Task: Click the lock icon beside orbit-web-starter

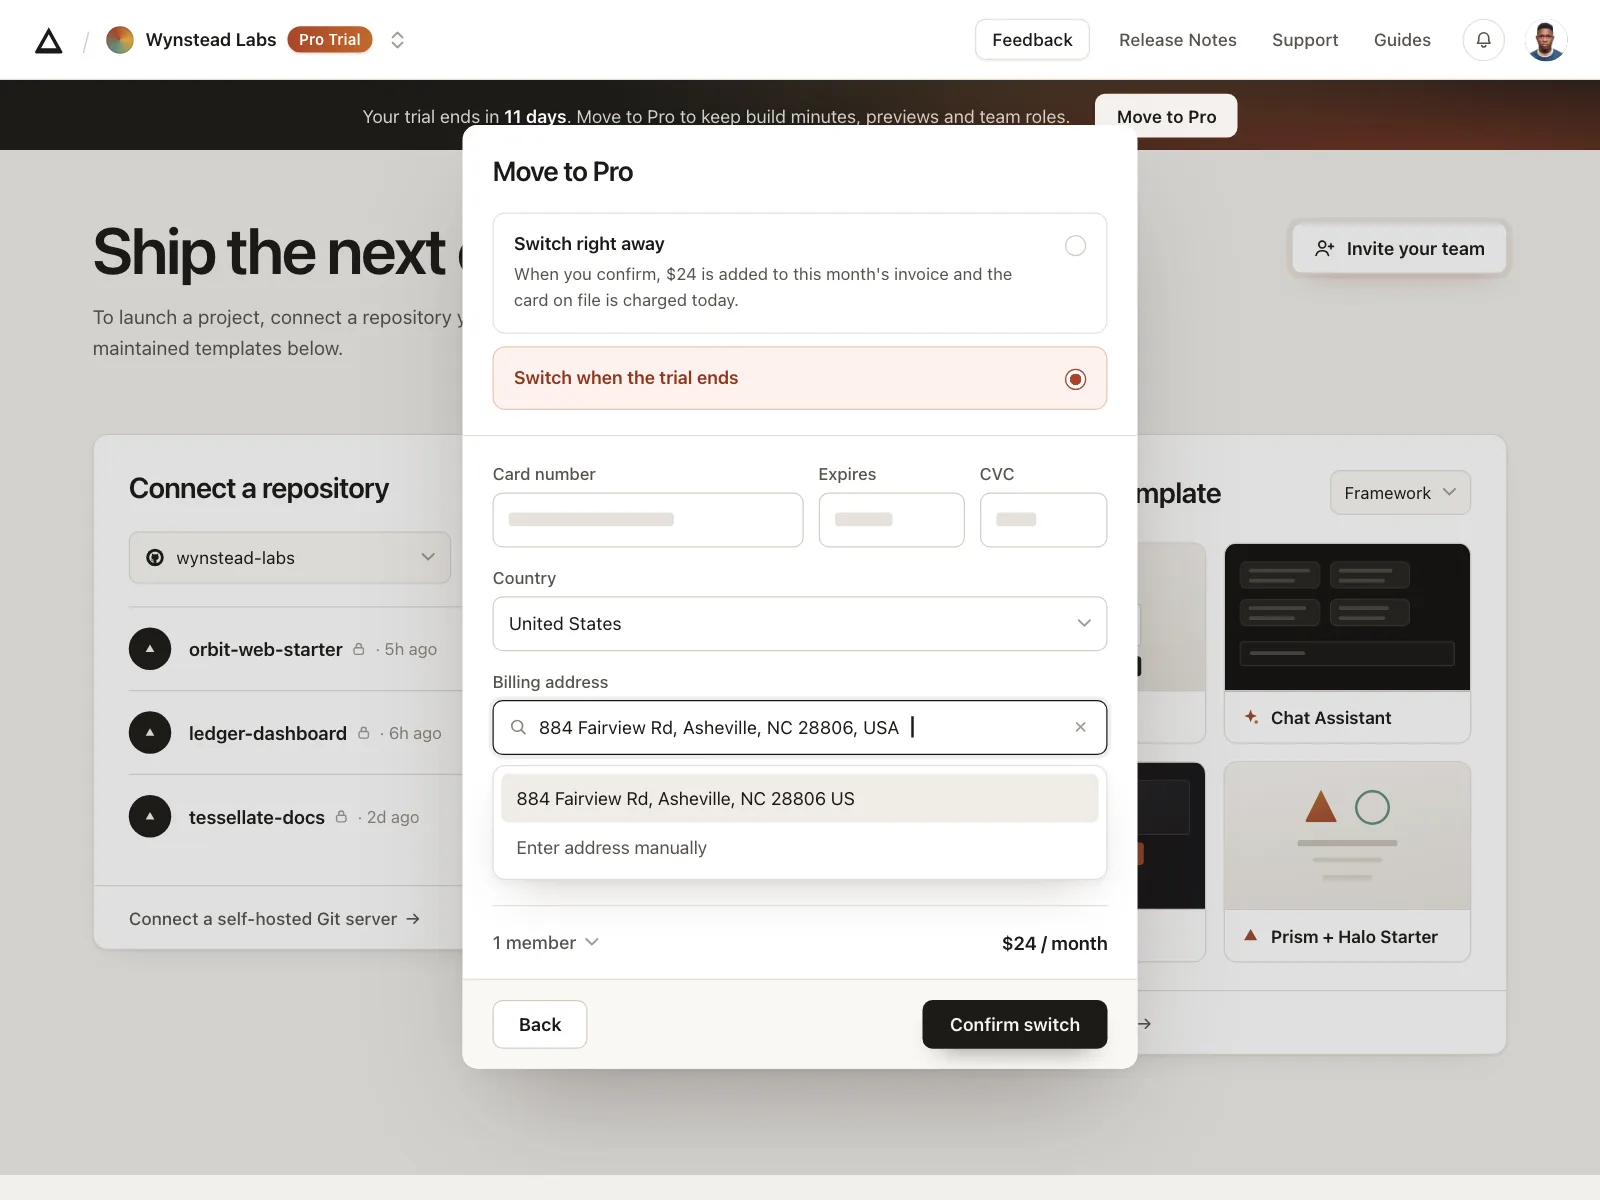Action: pyautogui.click(x=359, y=649)
